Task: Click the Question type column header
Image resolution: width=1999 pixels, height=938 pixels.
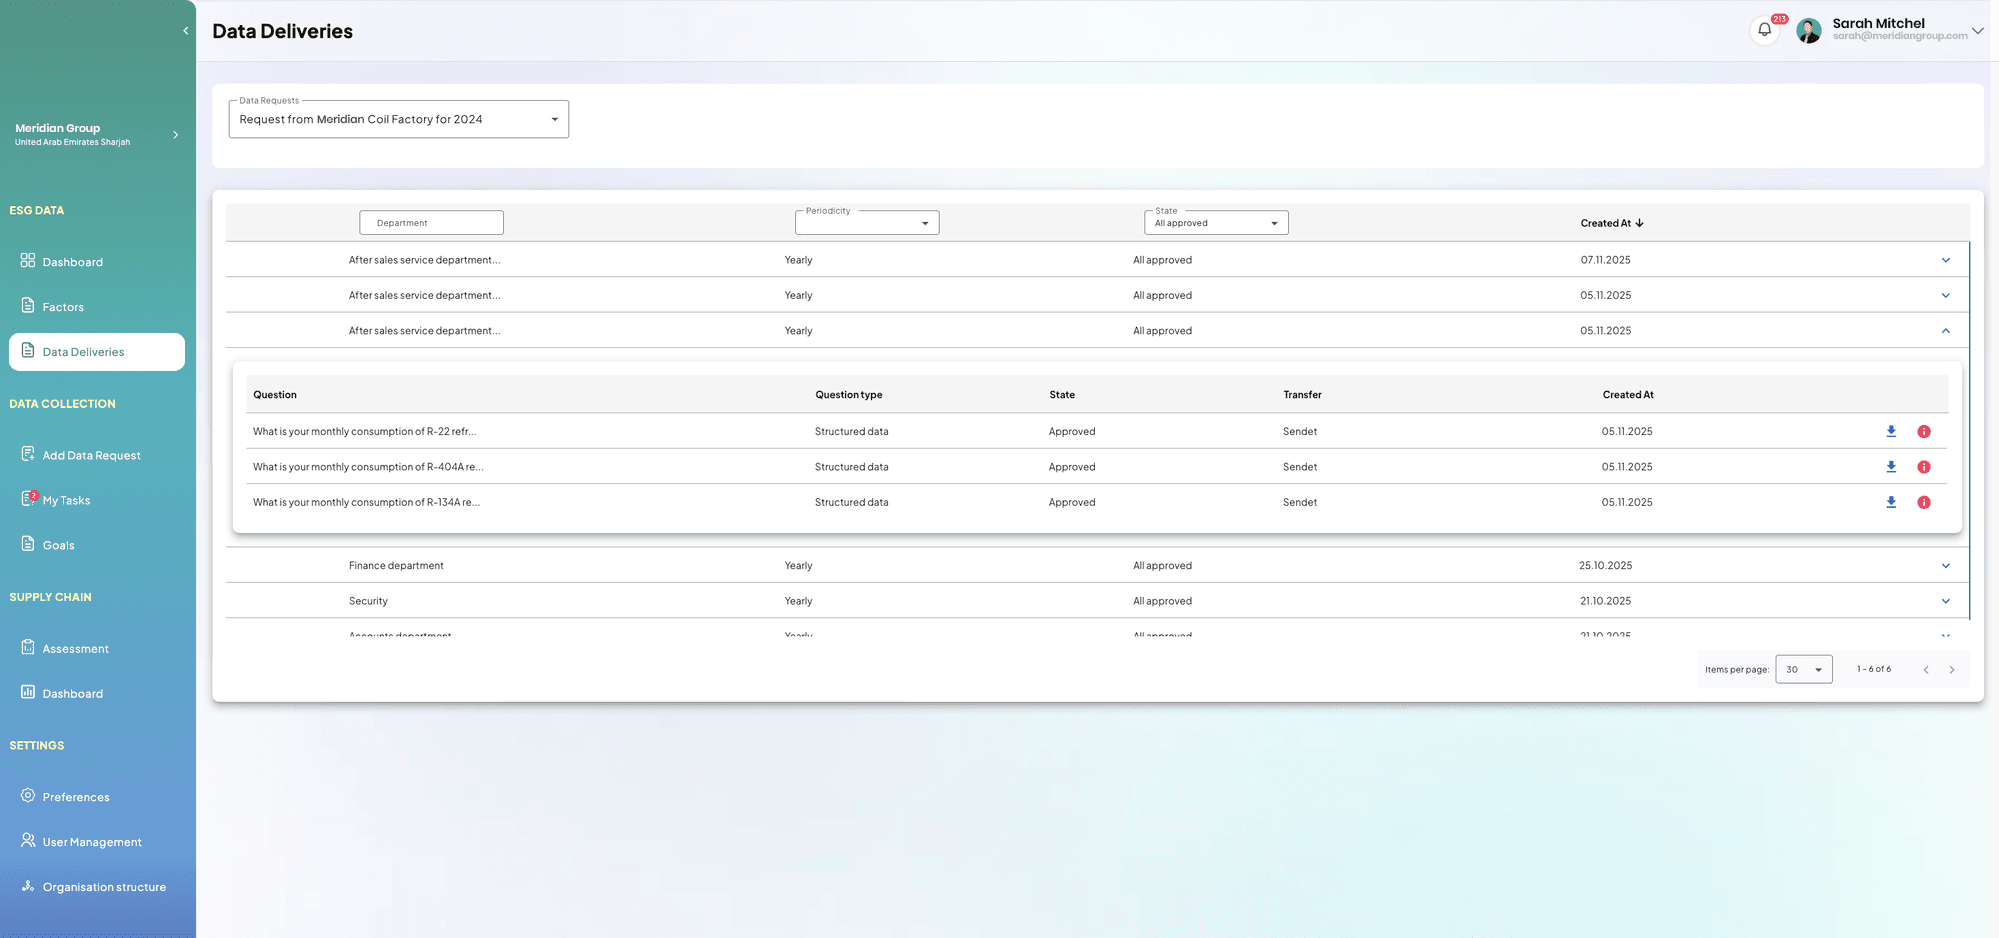Action: [849, 395]
